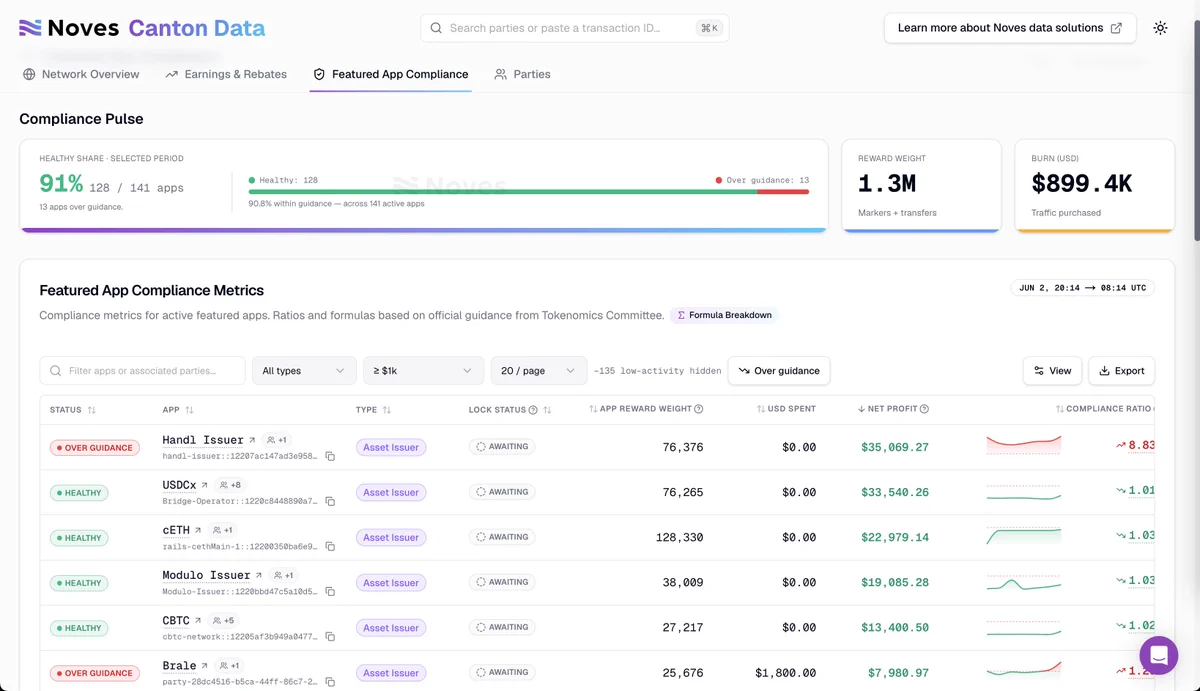Copy the Bridge-Operator party ID
Viewport: 1200px width, 691px height.
pos(330,501)
